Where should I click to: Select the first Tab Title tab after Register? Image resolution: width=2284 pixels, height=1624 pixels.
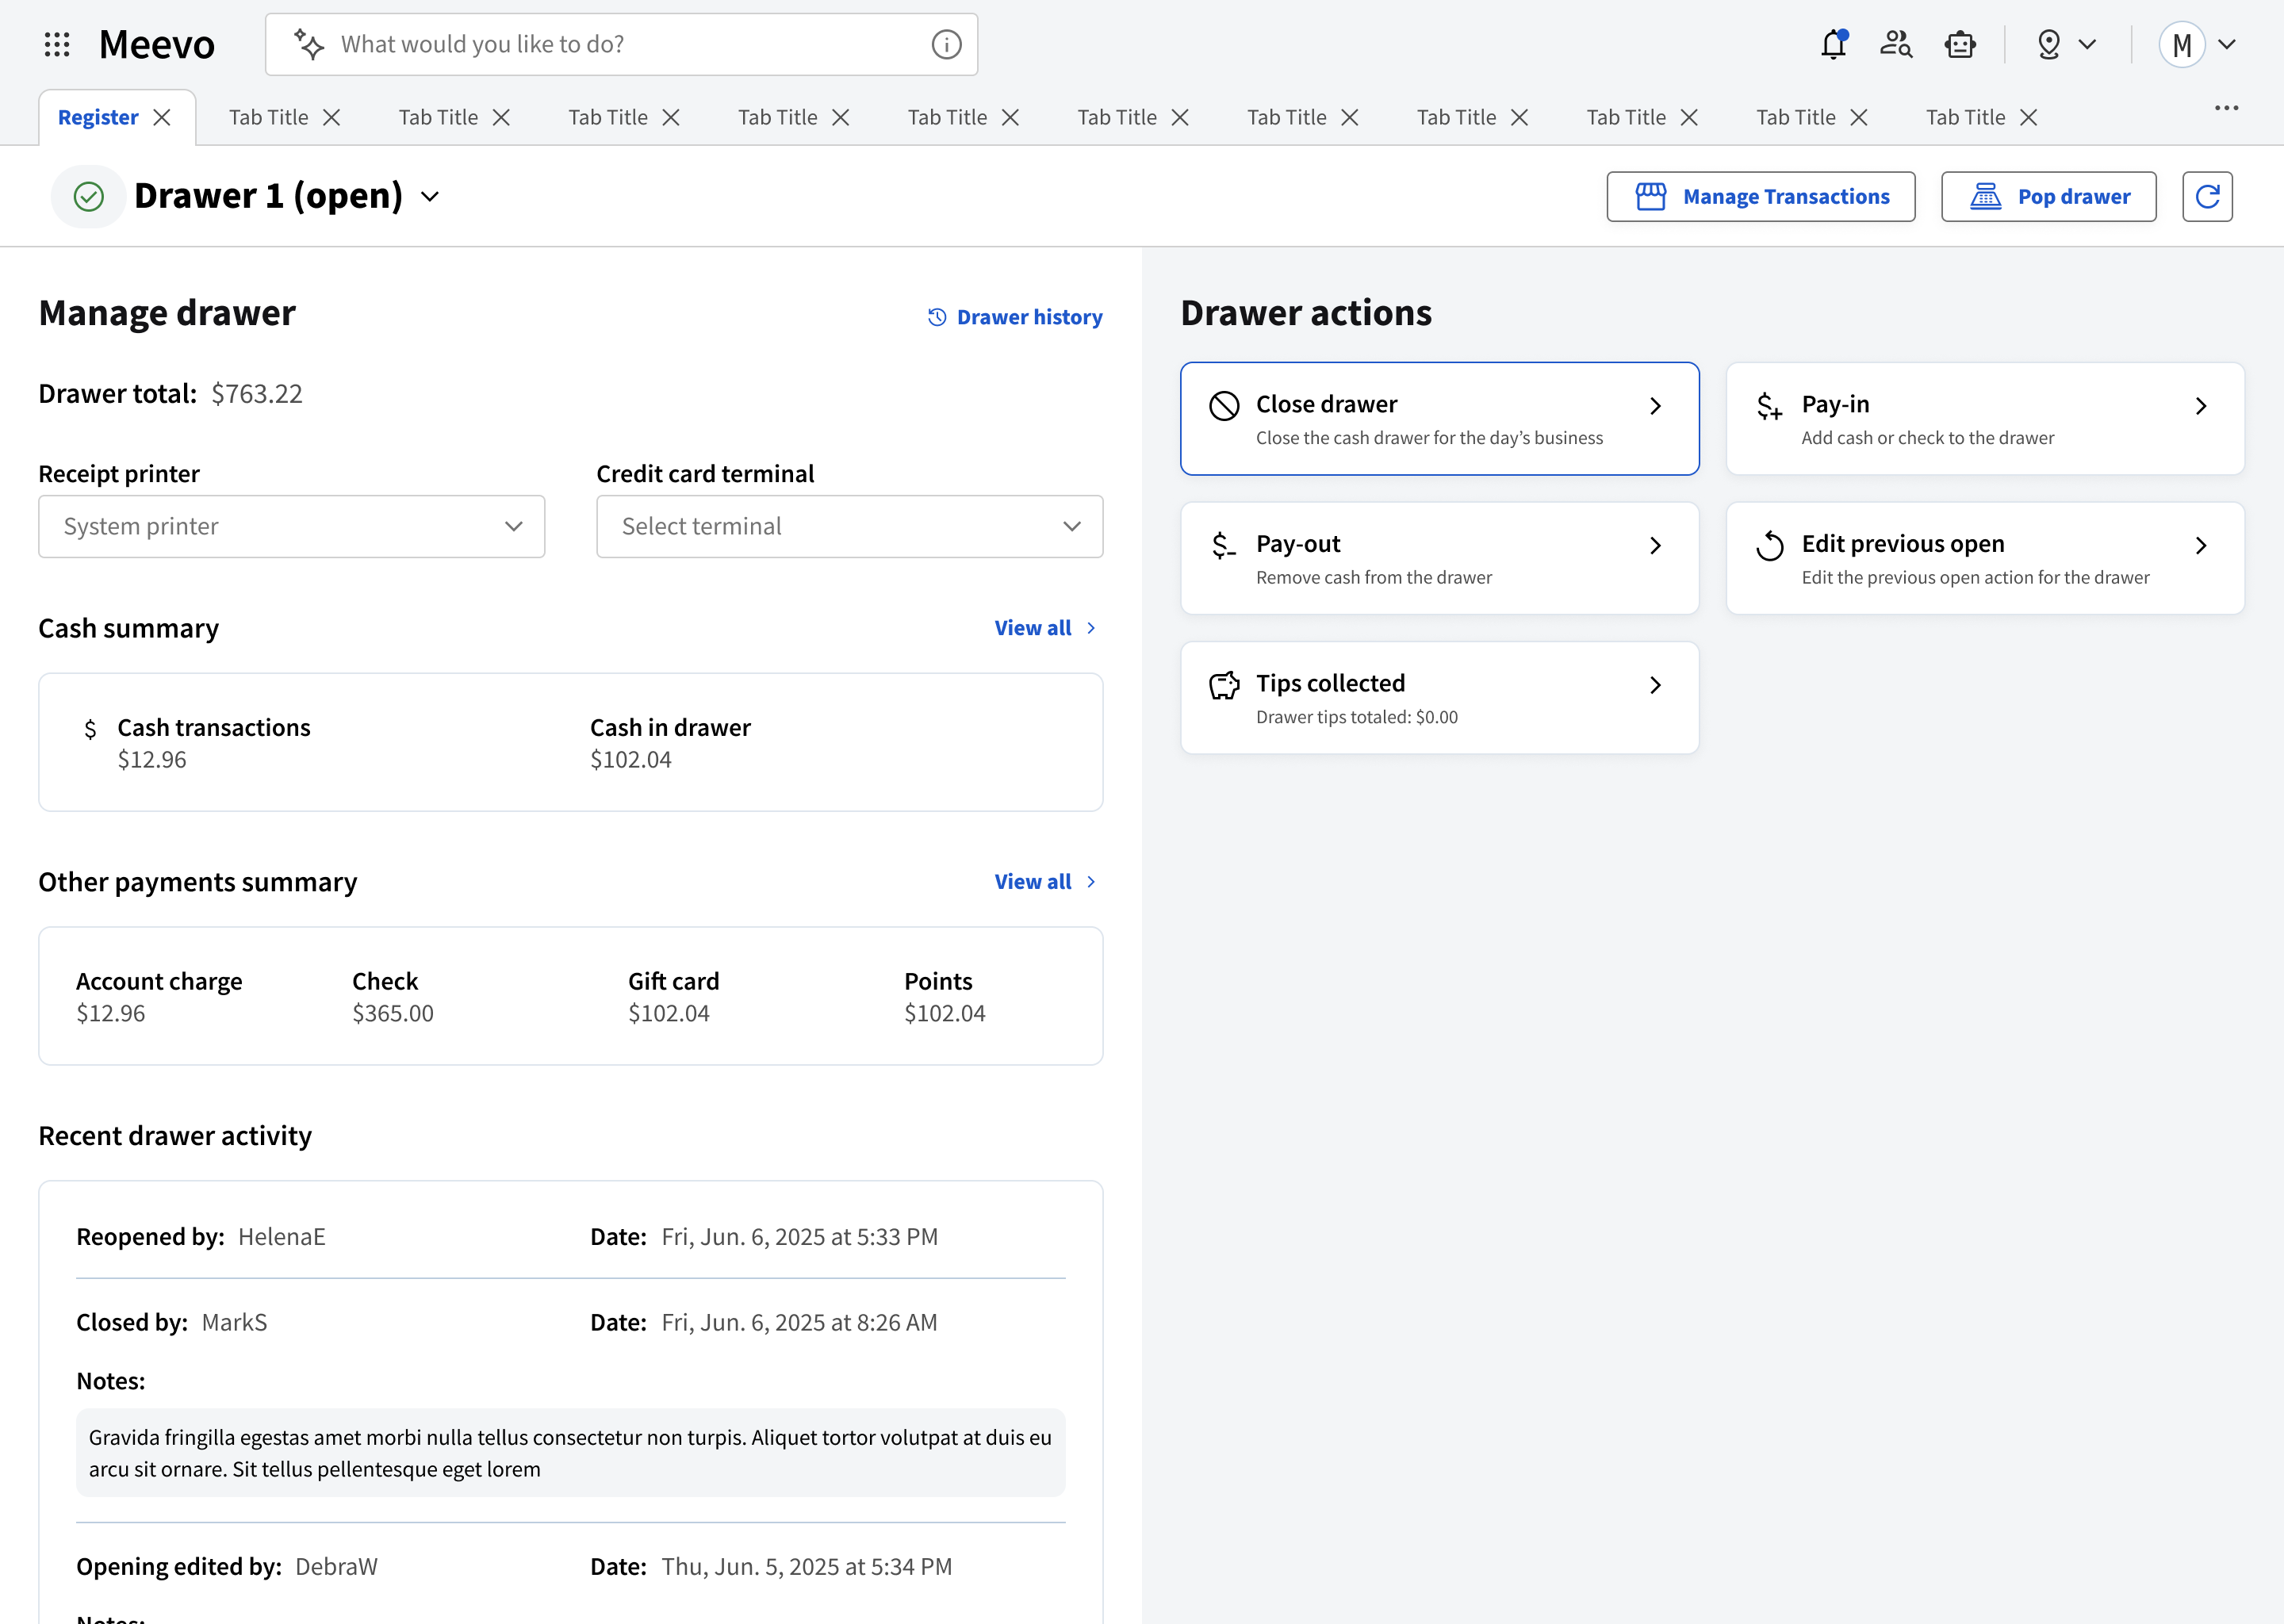(268, 117)
